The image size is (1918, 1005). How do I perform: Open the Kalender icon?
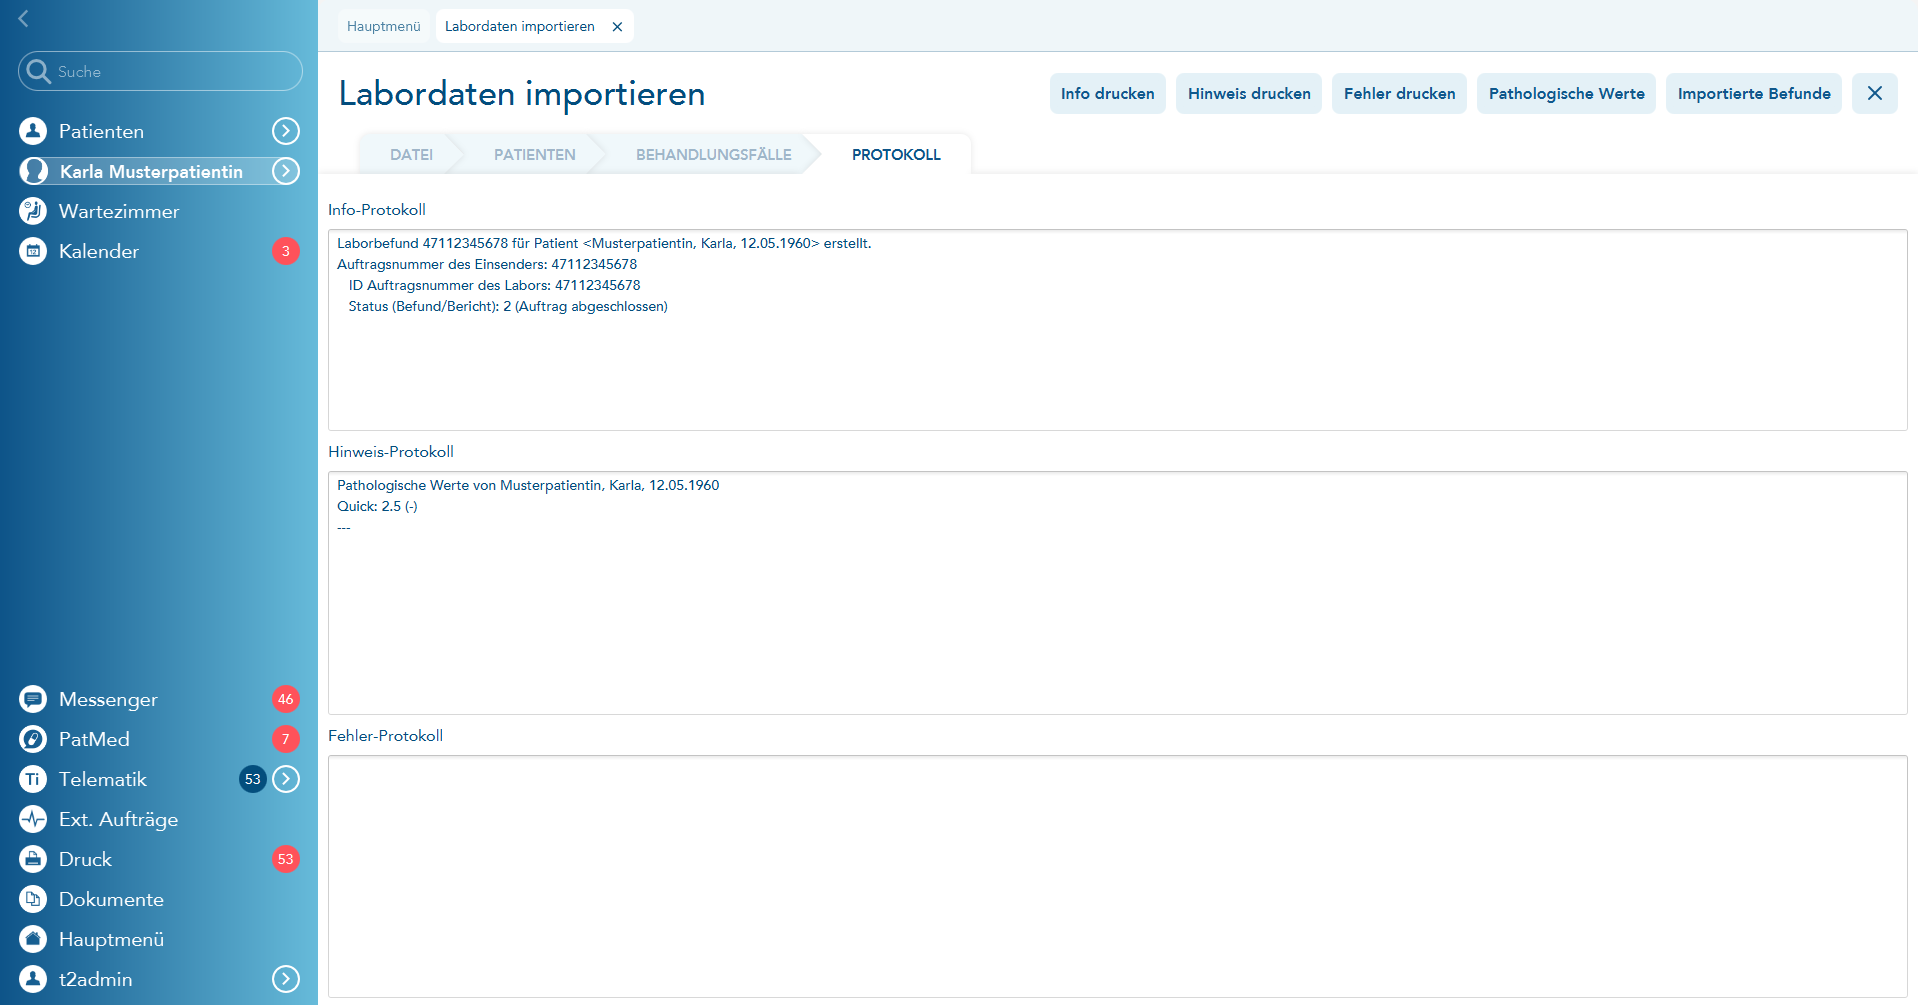pos(33,251)
